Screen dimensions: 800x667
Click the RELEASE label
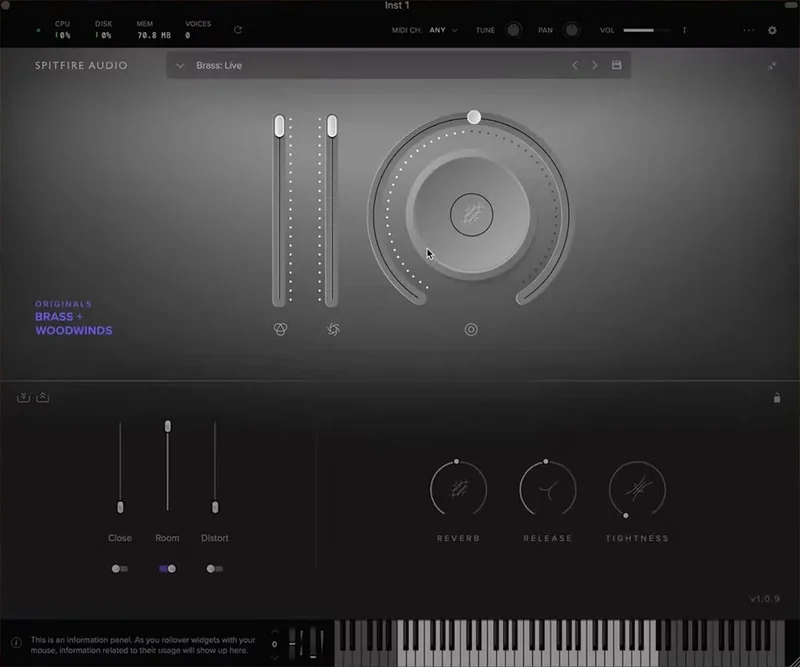point(548,538)
